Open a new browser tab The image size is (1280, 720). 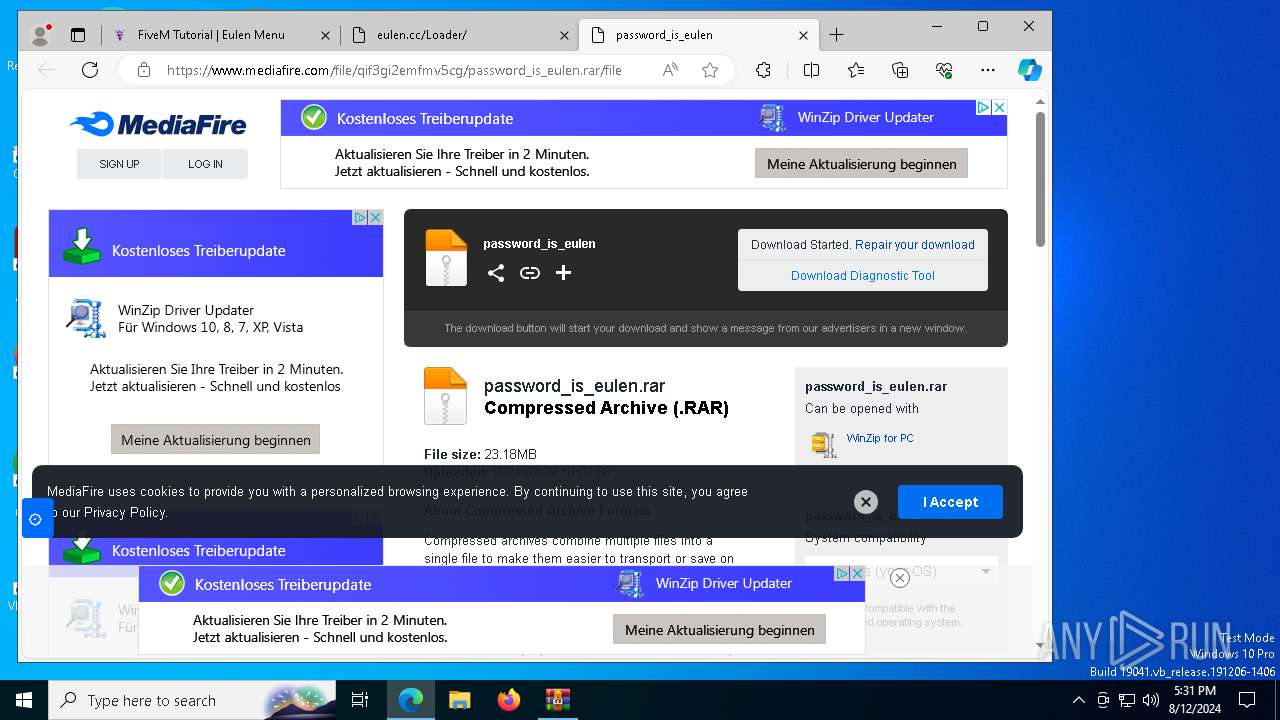click(837, 35)
